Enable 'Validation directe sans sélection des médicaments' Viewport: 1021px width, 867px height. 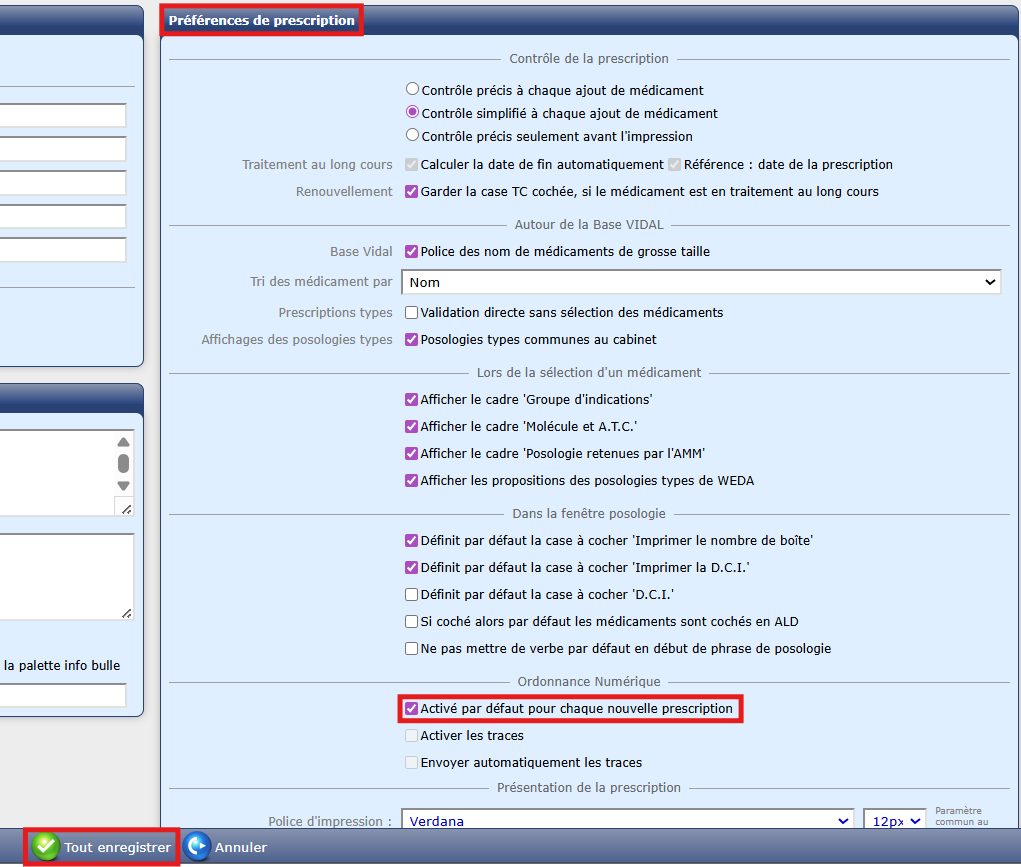click(x=411, y=312)
